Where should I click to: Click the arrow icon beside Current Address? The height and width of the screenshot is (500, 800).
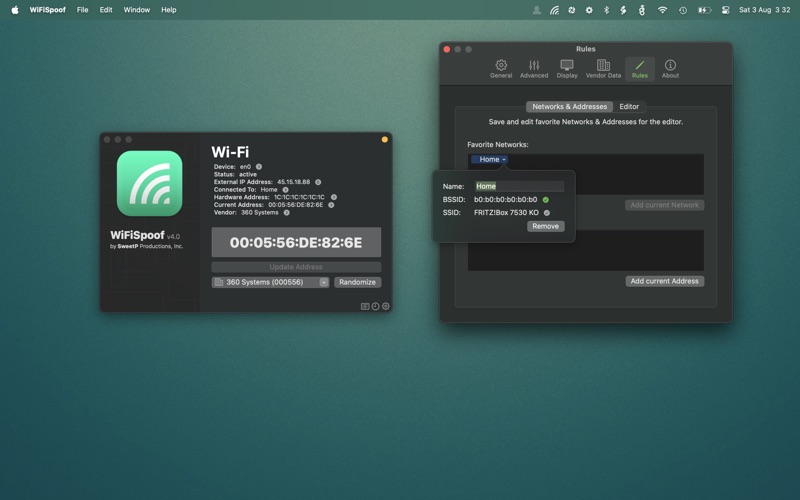click(331, 205)
